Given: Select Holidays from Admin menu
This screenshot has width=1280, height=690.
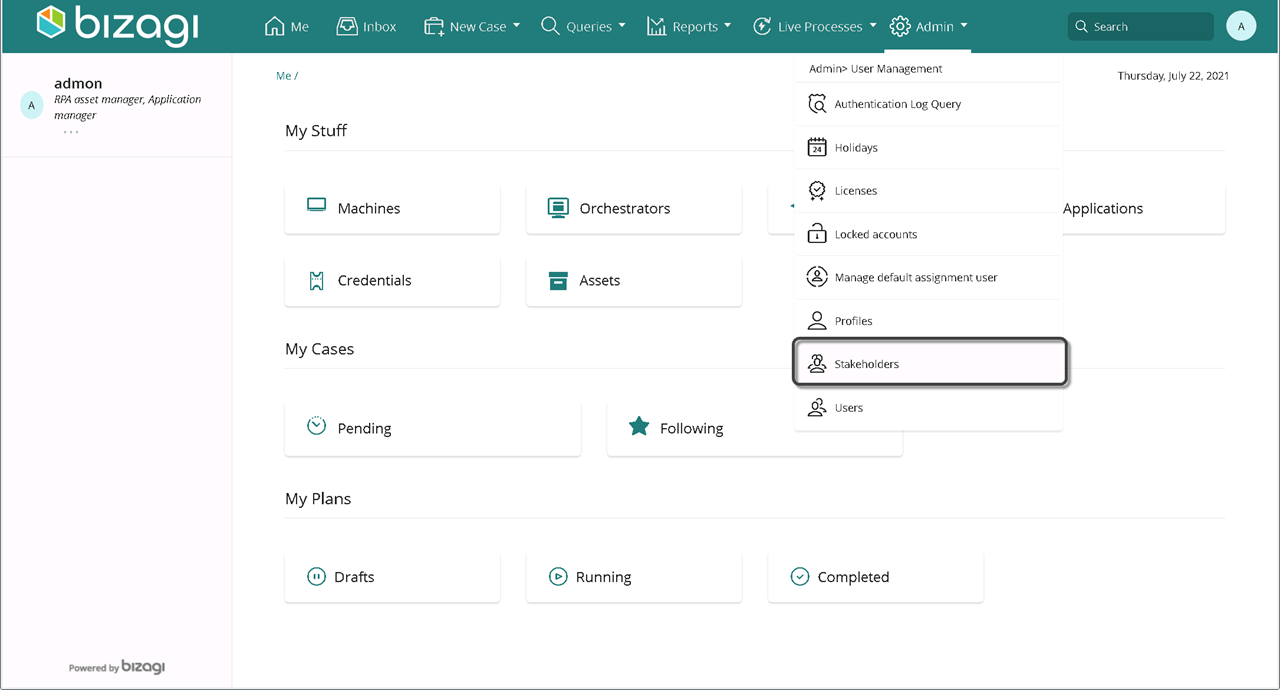Looking at the screenshot, I should point(928,147).
